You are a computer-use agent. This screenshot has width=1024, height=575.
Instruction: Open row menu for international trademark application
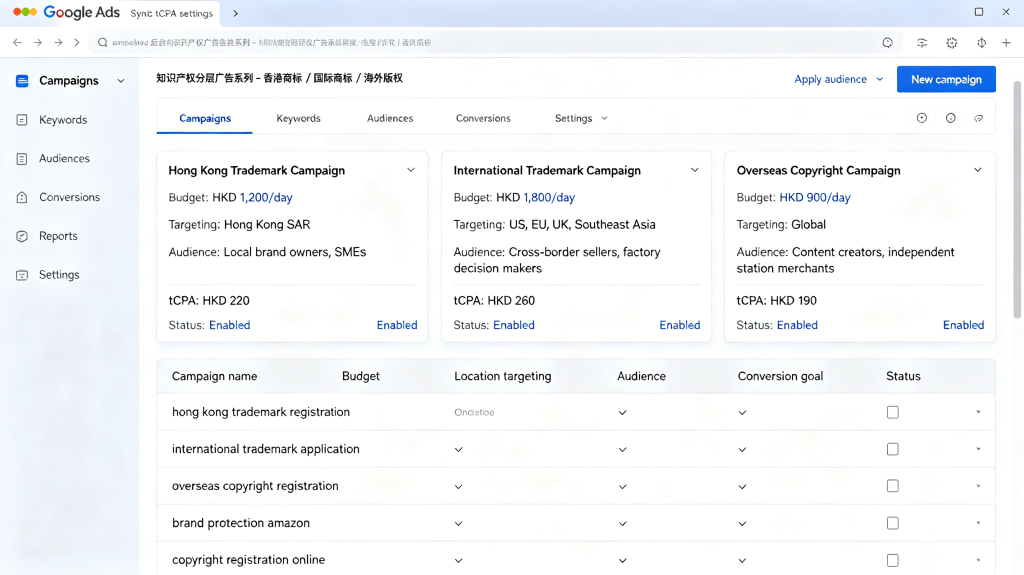[978, 449]
